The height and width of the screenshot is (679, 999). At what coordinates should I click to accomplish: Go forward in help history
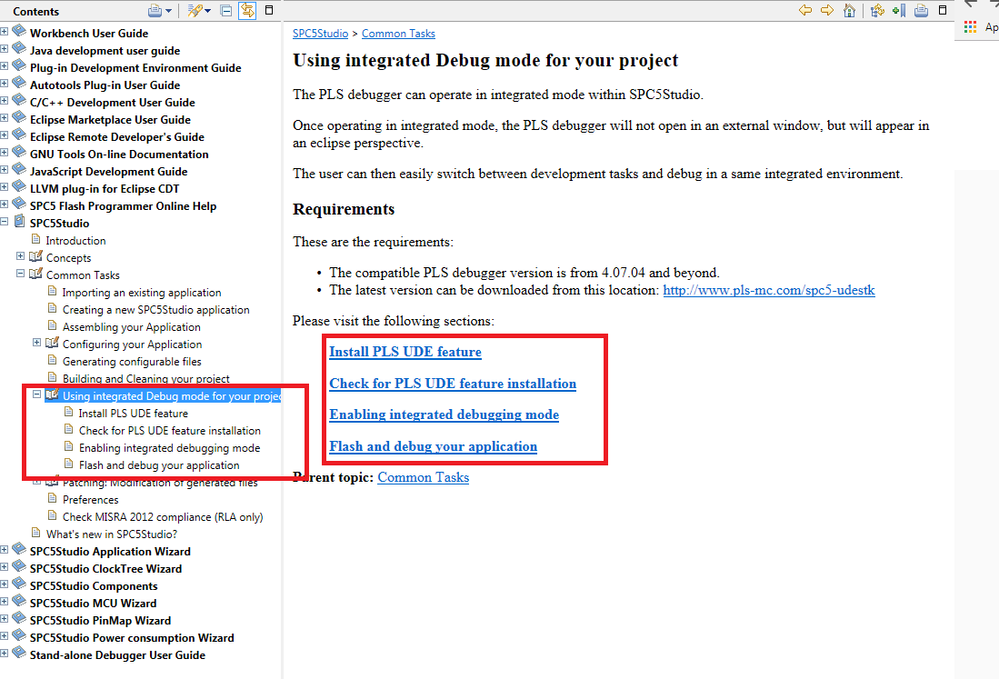(x=827, y=10)
